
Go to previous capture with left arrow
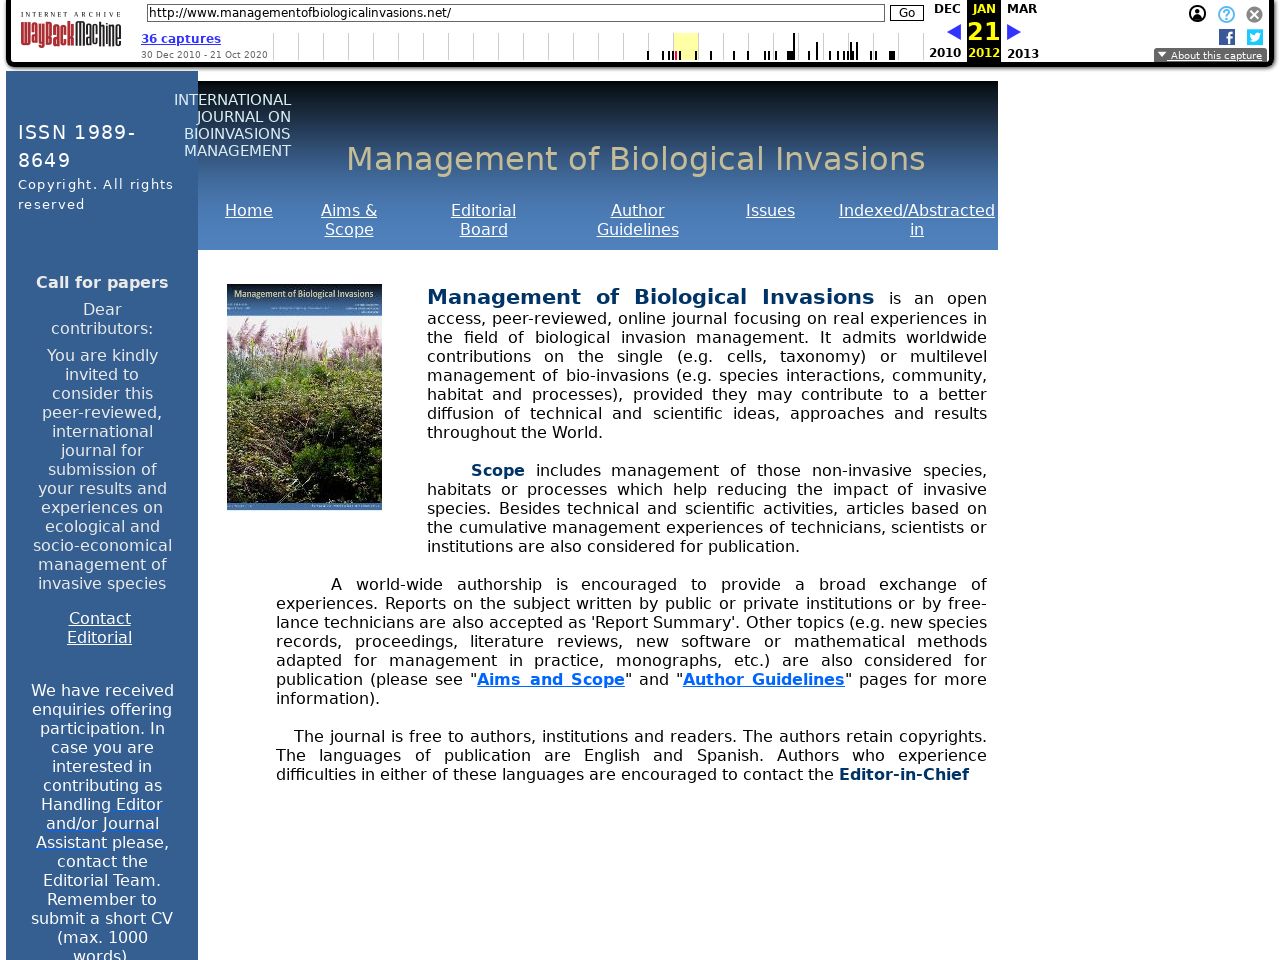click(x=953, y=32)
